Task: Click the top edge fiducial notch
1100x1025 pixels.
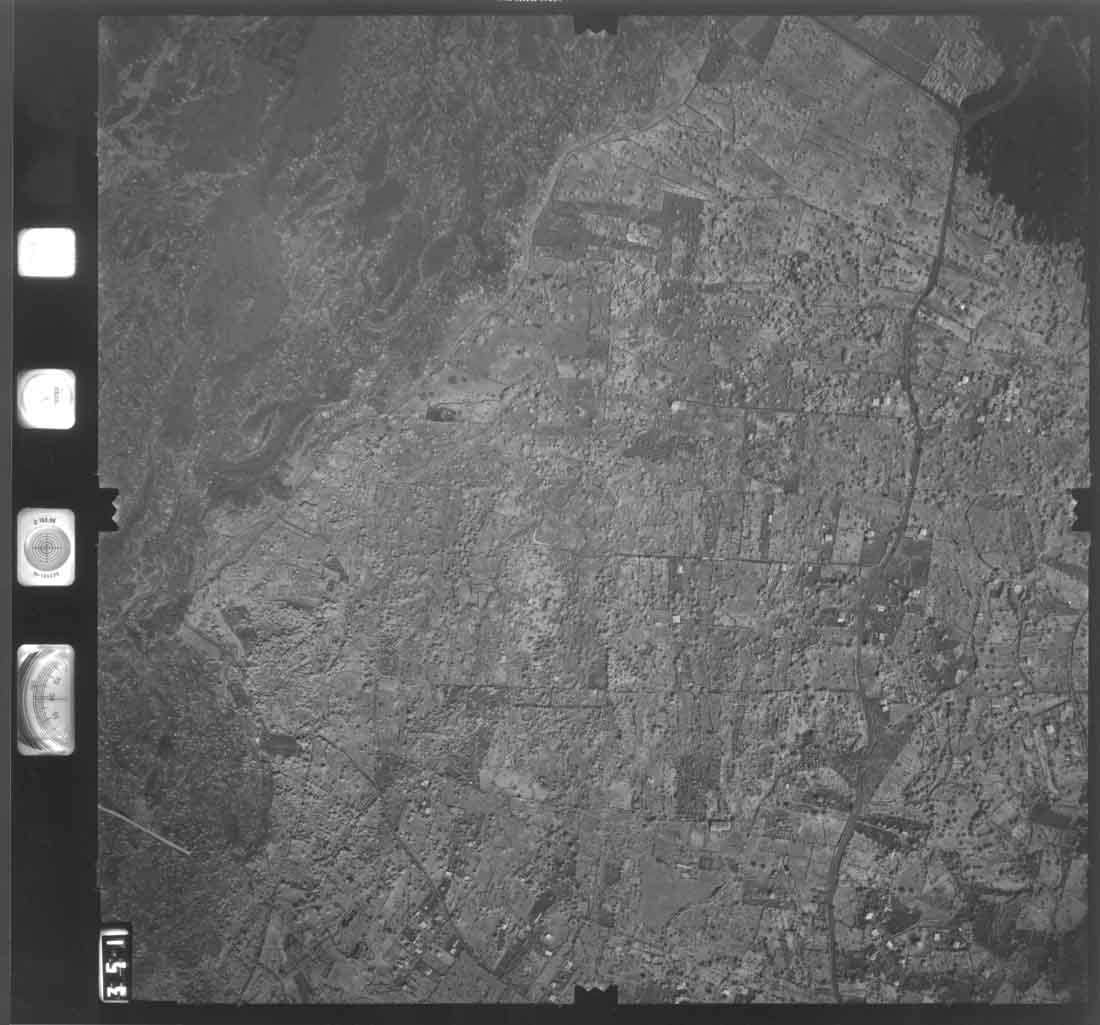Action: point(596,23)
